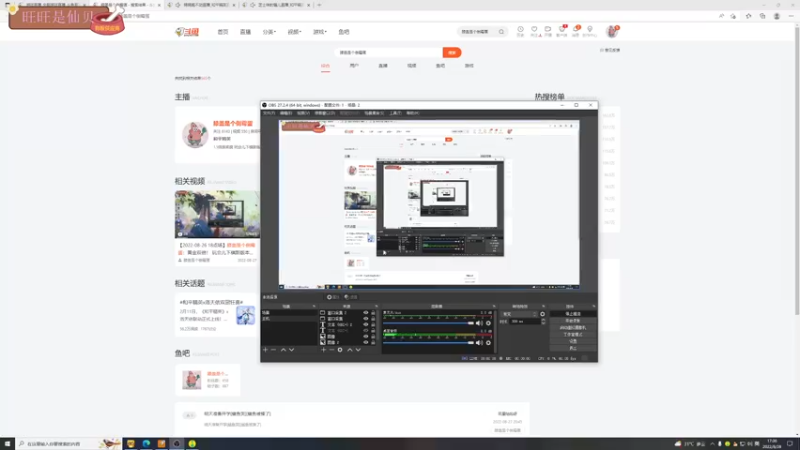The image size is (800, 450).
Task: Click the Windows Start button
Action: [7, 444]
